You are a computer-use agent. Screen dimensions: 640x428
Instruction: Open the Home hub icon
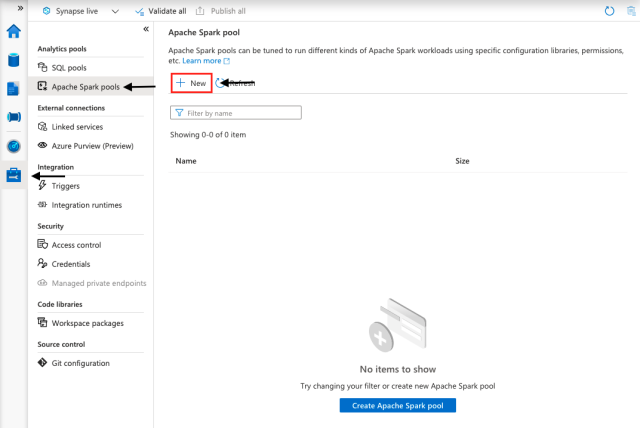click(x=13, y=31)
